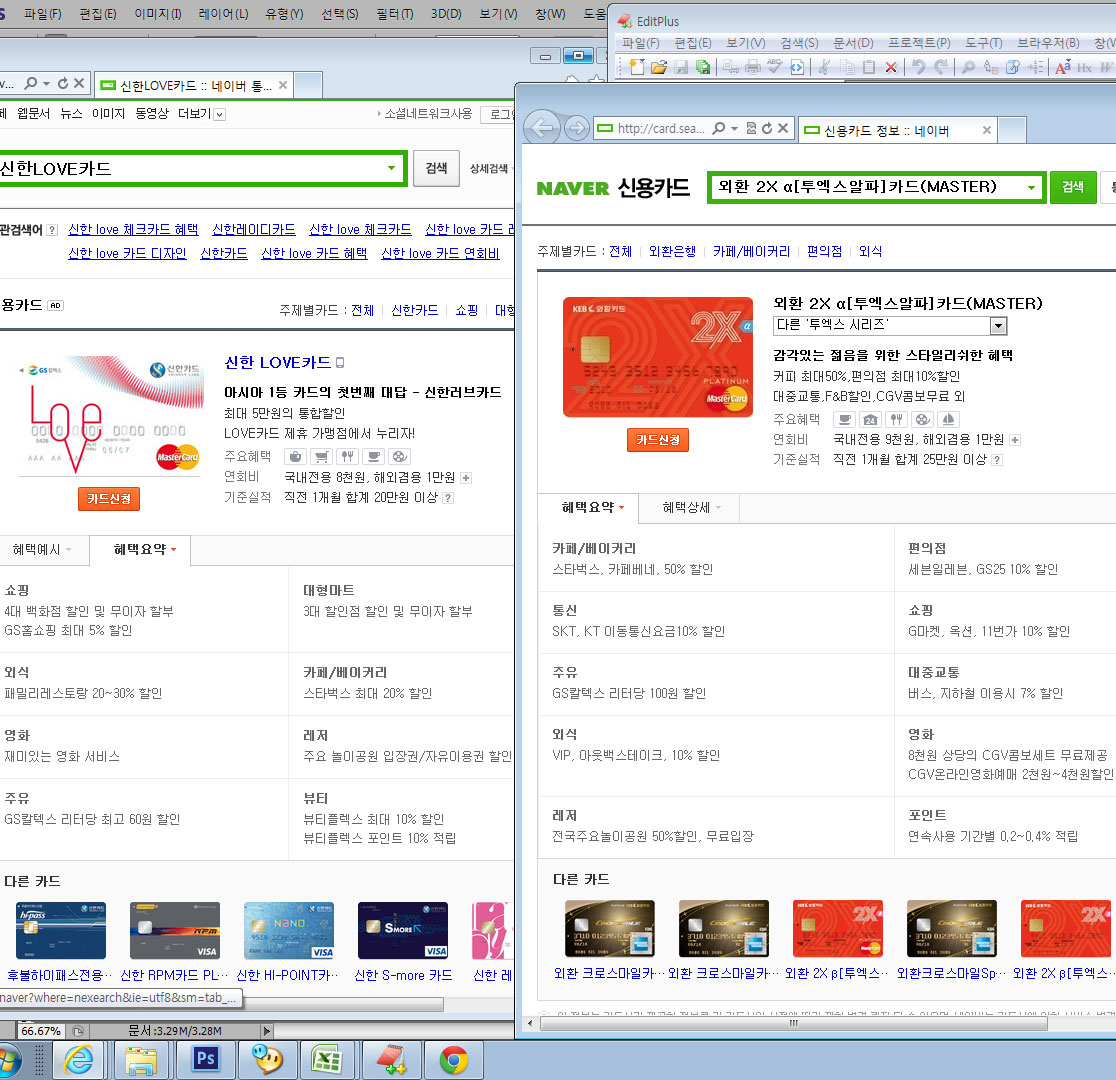1116x1080 pixels.
Task: Open the search box dropdown arrow for 신한LOVE카드
Action: tap(391, 168)
